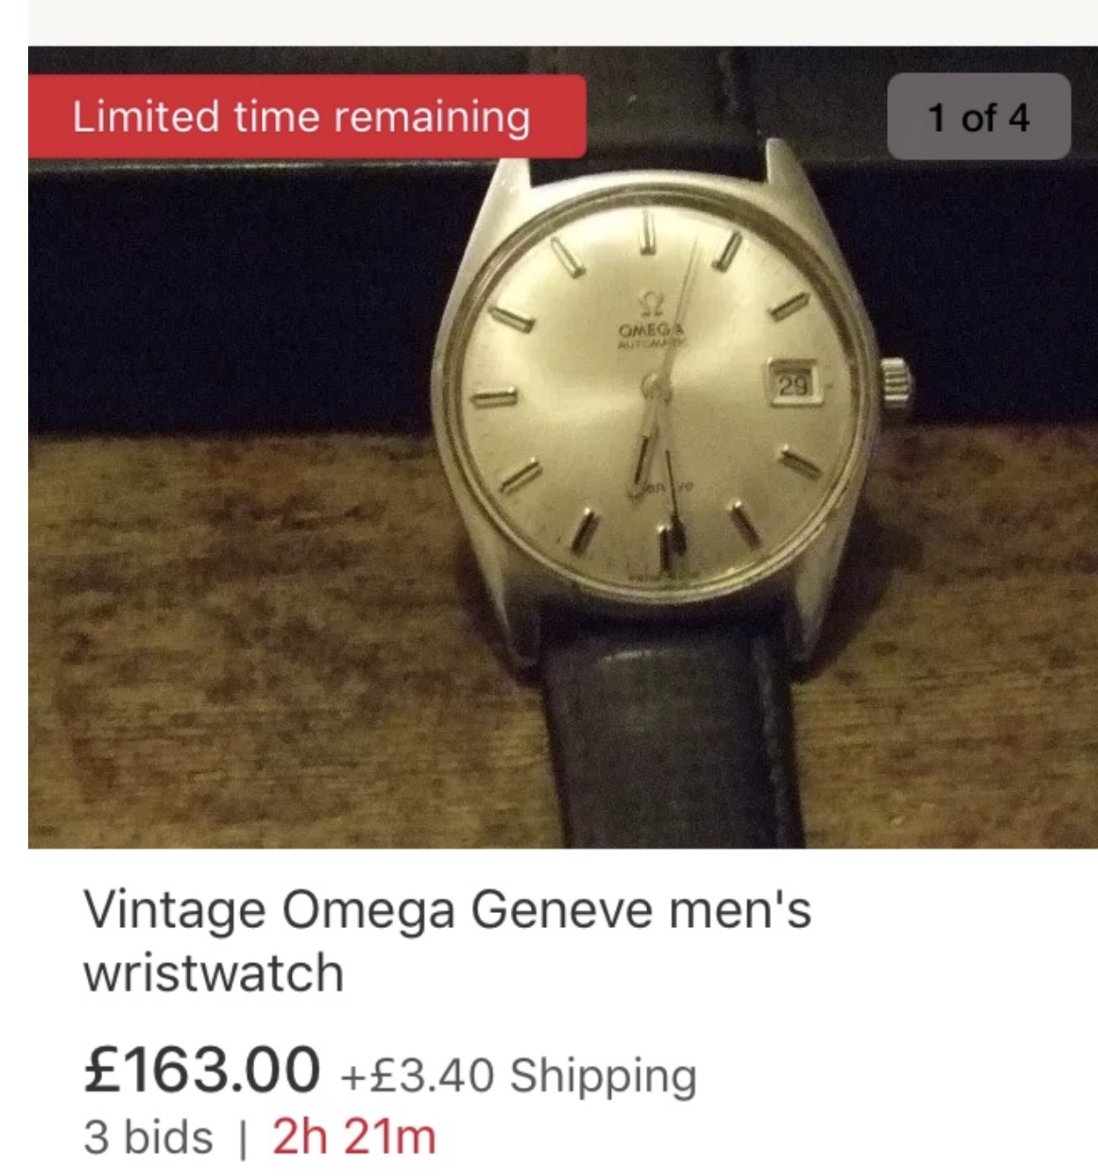Select the £163.00 current bid price

tap(202, 1068)
